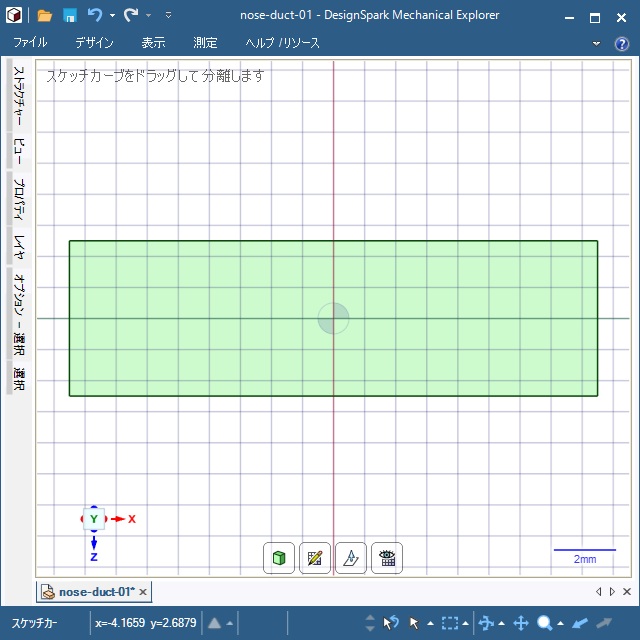Expand the undo history dropdown arrow

pos(112,16)
